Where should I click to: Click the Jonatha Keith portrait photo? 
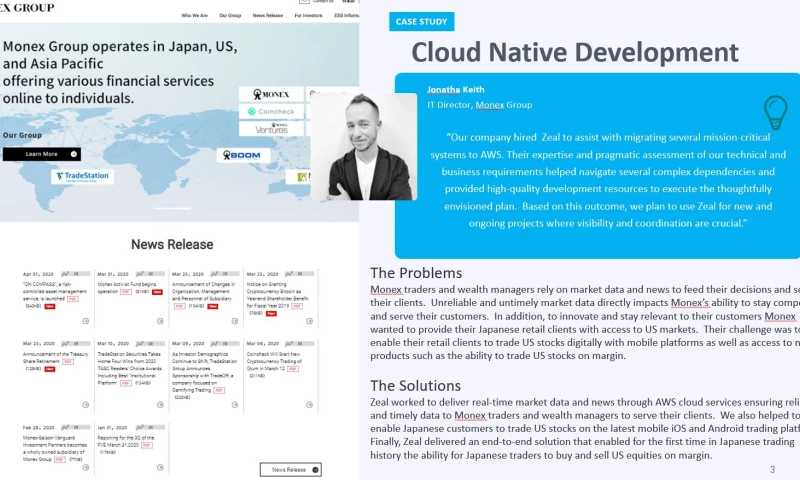tap(363, 146)
